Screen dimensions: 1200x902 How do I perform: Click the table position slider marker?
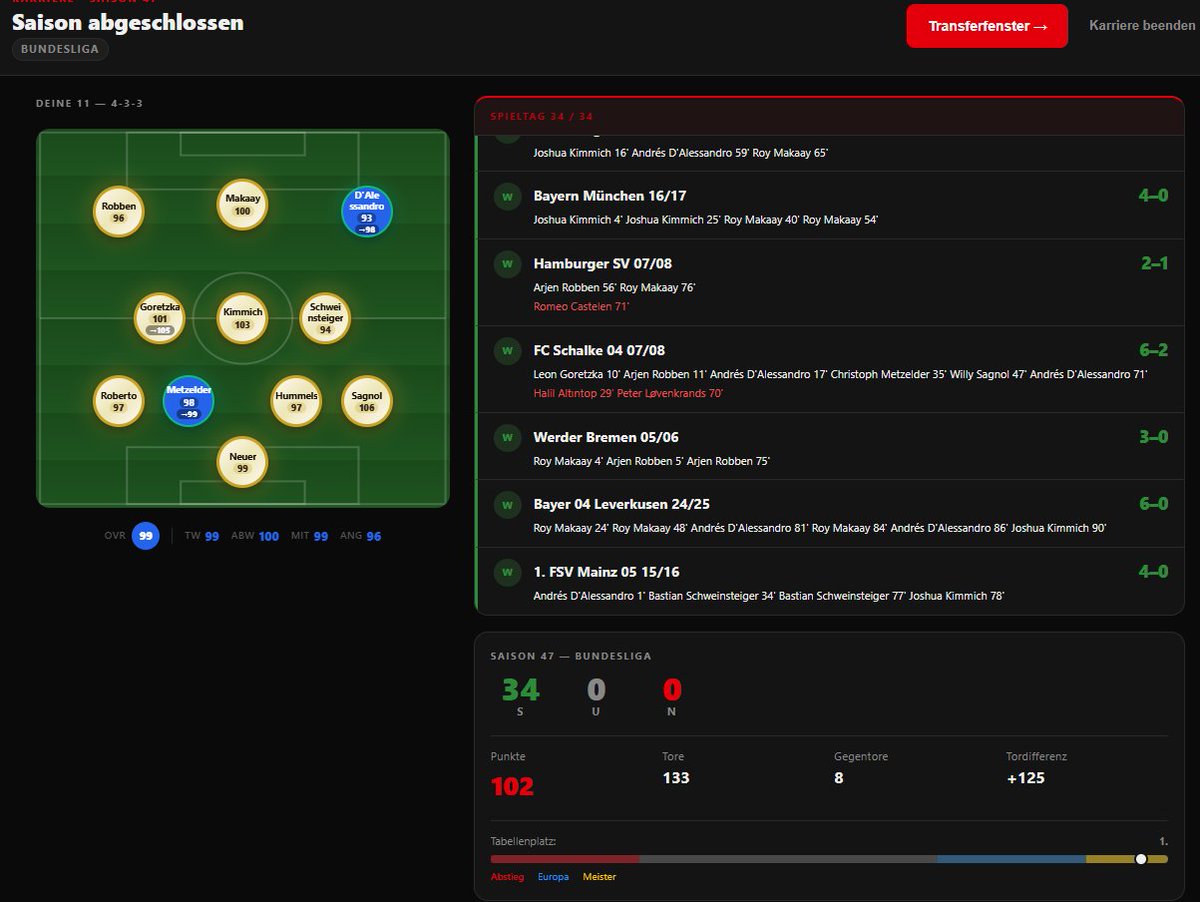(x=1141, y=859)
